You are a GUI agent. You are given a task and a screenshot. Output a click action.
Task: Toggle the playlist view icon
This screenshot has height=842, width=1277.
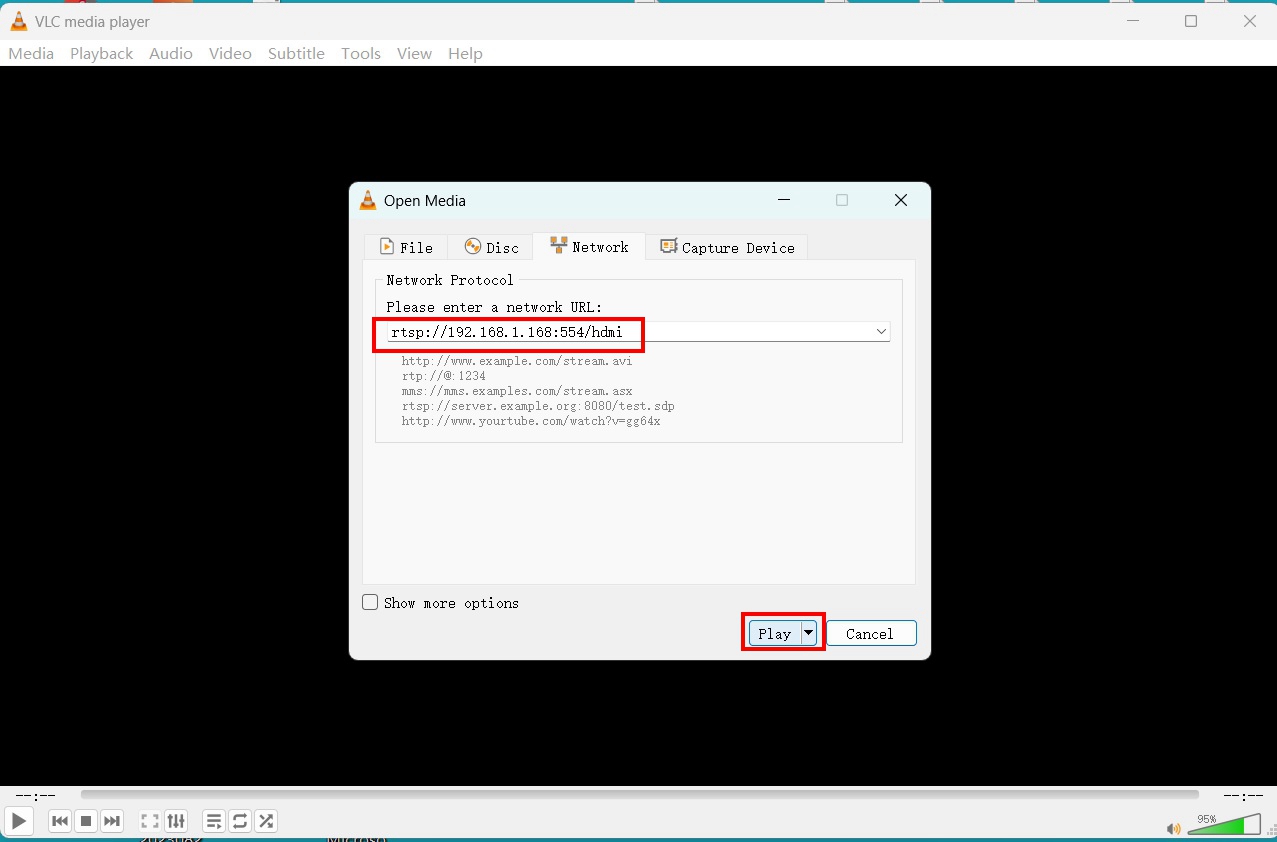tap(214, 821)
